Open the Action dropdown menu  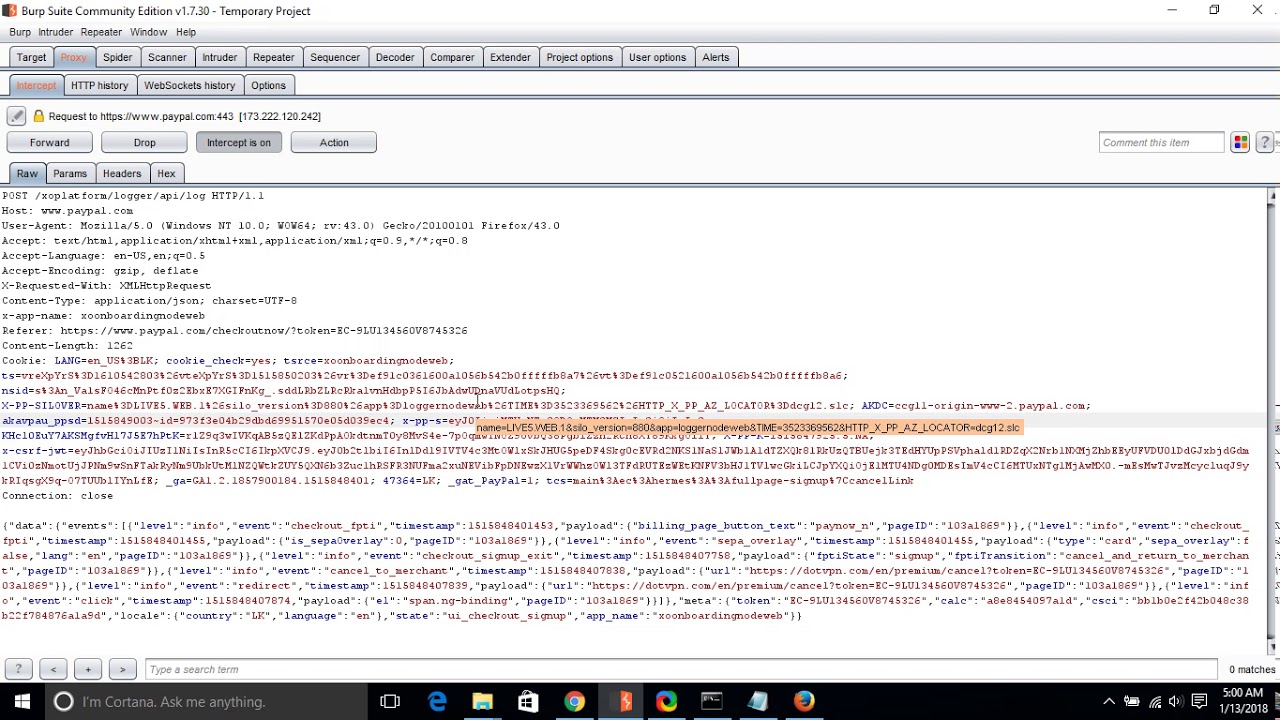tap(334, 142)
